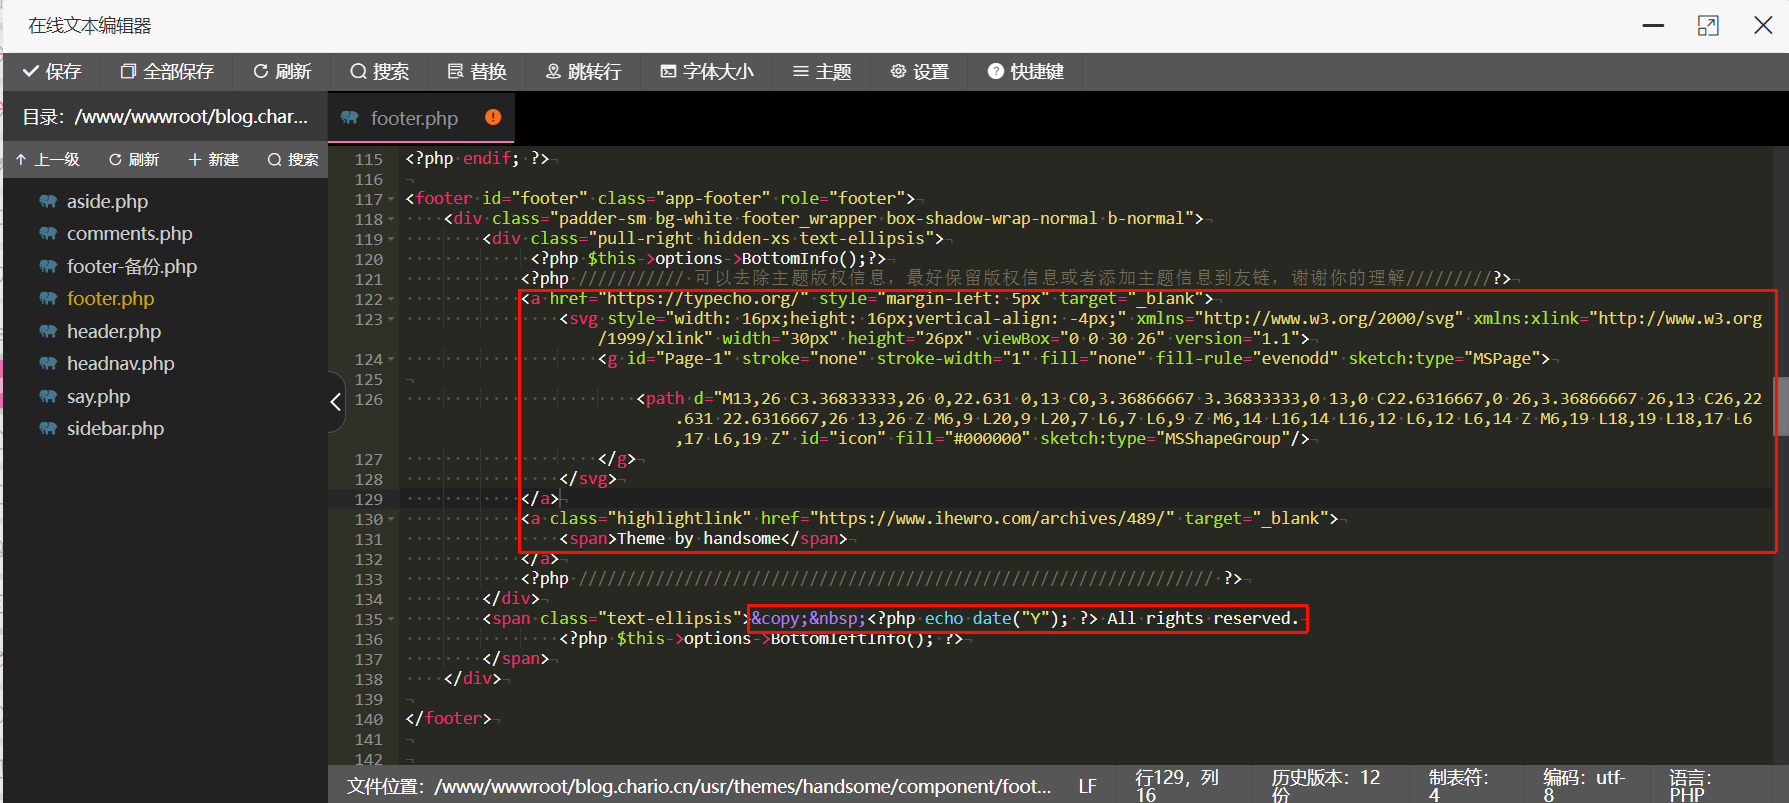Image resolution: width=1789 pixels, height=803 pixels.
Task: Collapse the file sidebar with the arrow handle
Action: click(x=335, y=402)
